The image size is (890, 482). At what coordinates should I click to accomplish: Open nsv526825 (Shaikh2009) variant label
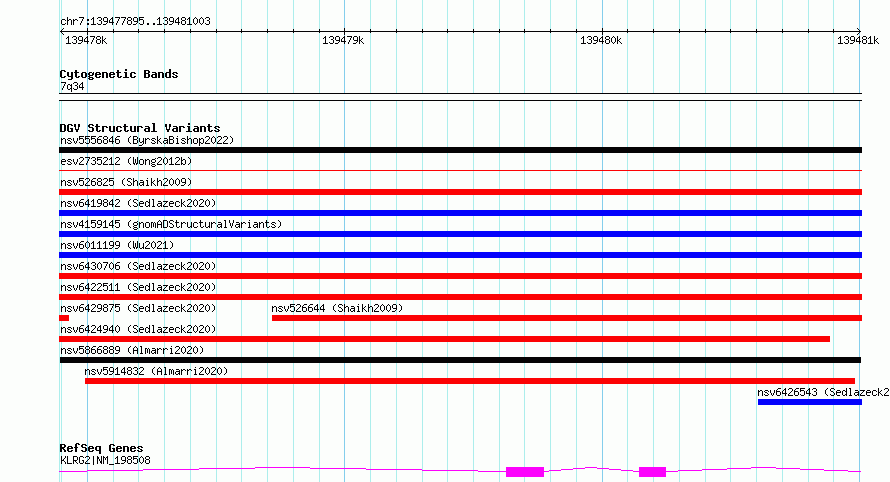126,182
